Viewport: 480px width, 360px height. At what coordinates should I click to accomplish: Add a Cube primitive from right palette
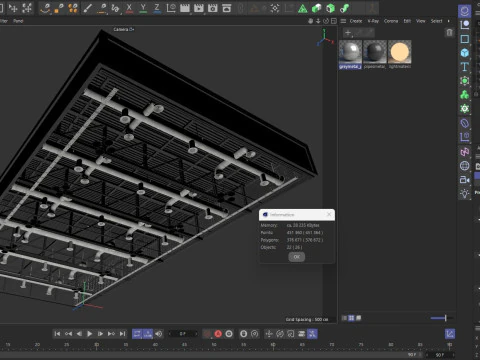tap(465, 53)
